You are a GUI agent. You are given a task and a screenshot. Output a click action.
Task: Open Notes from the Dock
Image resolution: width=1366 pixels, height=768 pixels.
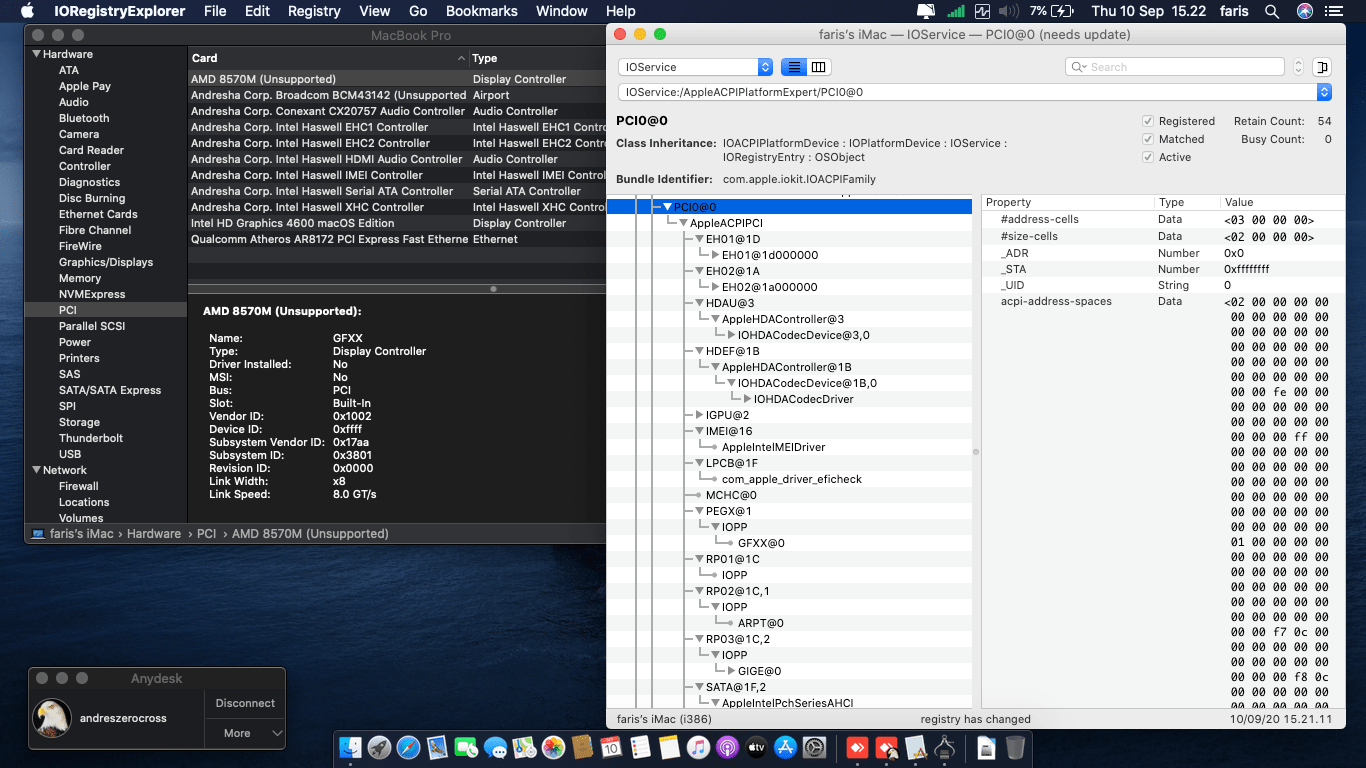click(x=669, y=747)
